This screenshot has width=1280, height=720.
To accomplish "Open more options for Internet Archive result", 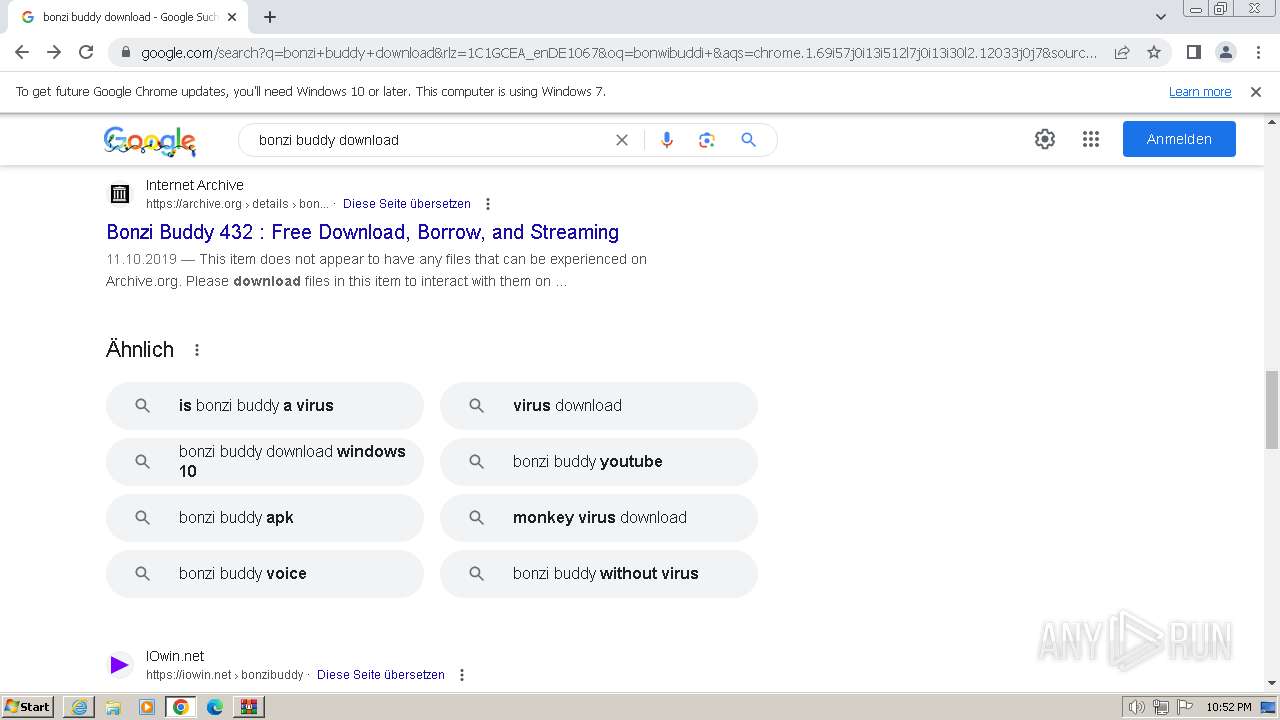I will click(x=488, y=204).
